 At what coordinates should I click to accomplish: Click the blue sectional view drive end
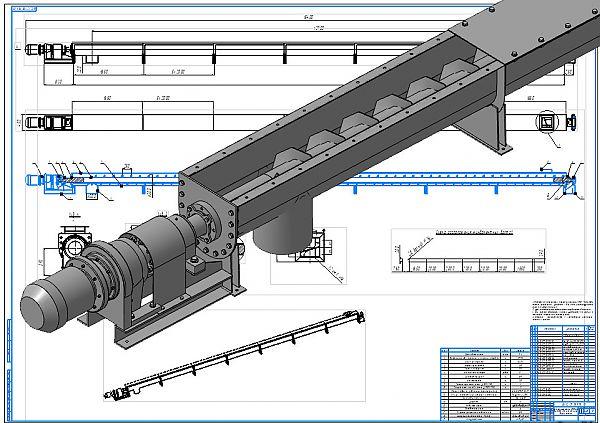point(45,180)
